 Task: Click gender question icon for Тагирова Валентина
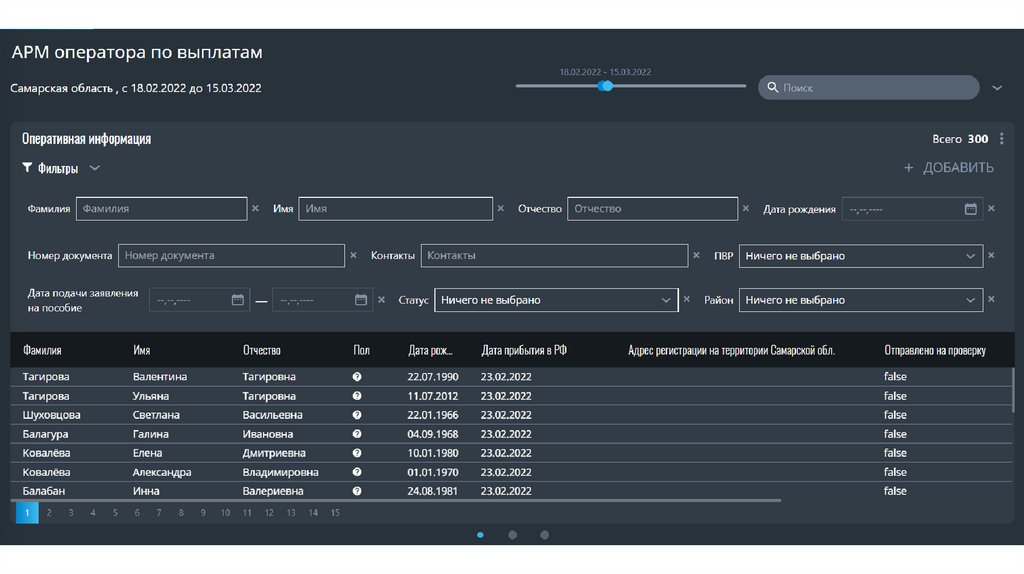click(357, 377)
